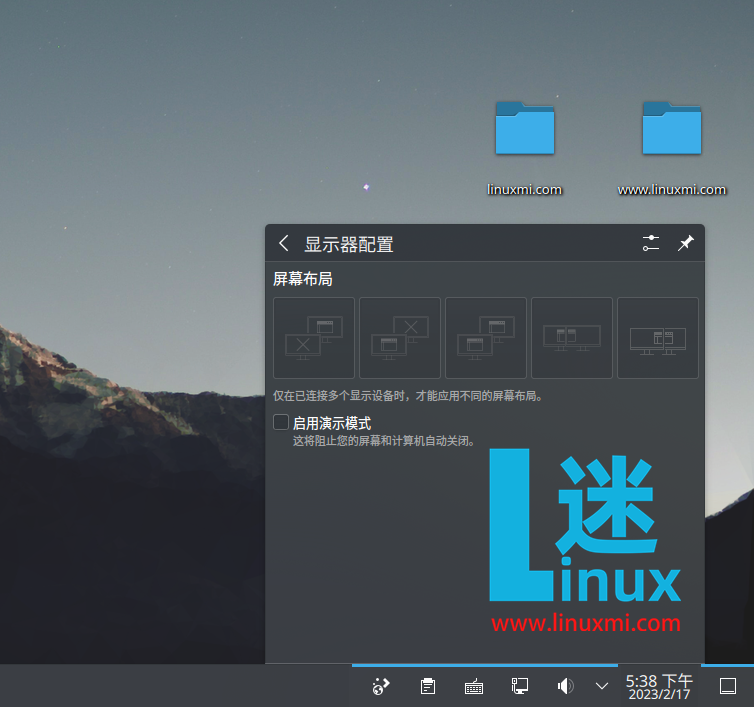Click the 这将阻止您的屏幕和计算机自动关闭 description
Viewport: 754px width, 707px height.
click(384, 441)
